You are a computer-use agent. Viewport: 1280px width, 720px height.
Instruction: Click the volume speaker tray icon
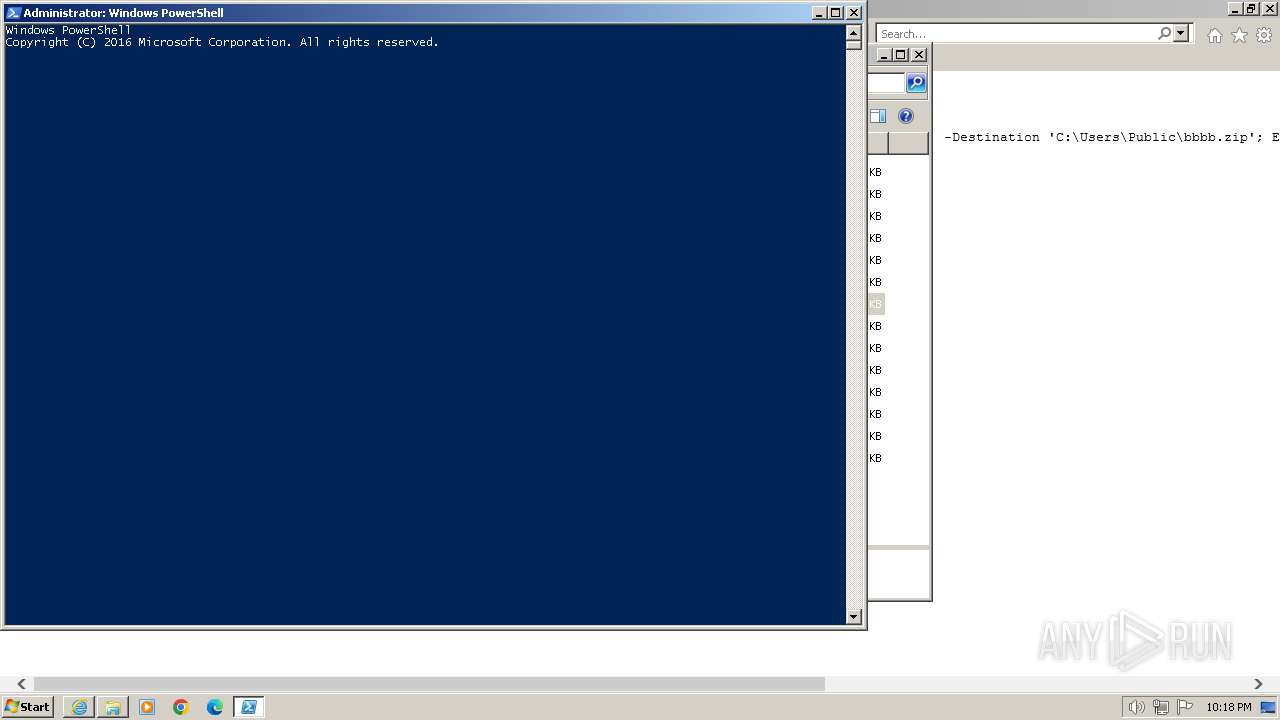pos(1136,707)
